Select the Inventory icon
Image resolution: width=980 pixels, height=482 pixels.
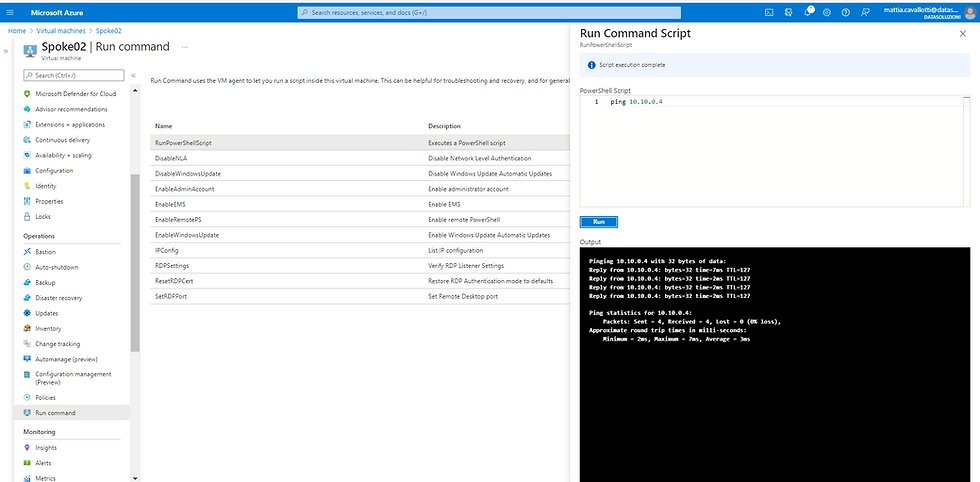point(27,329)
